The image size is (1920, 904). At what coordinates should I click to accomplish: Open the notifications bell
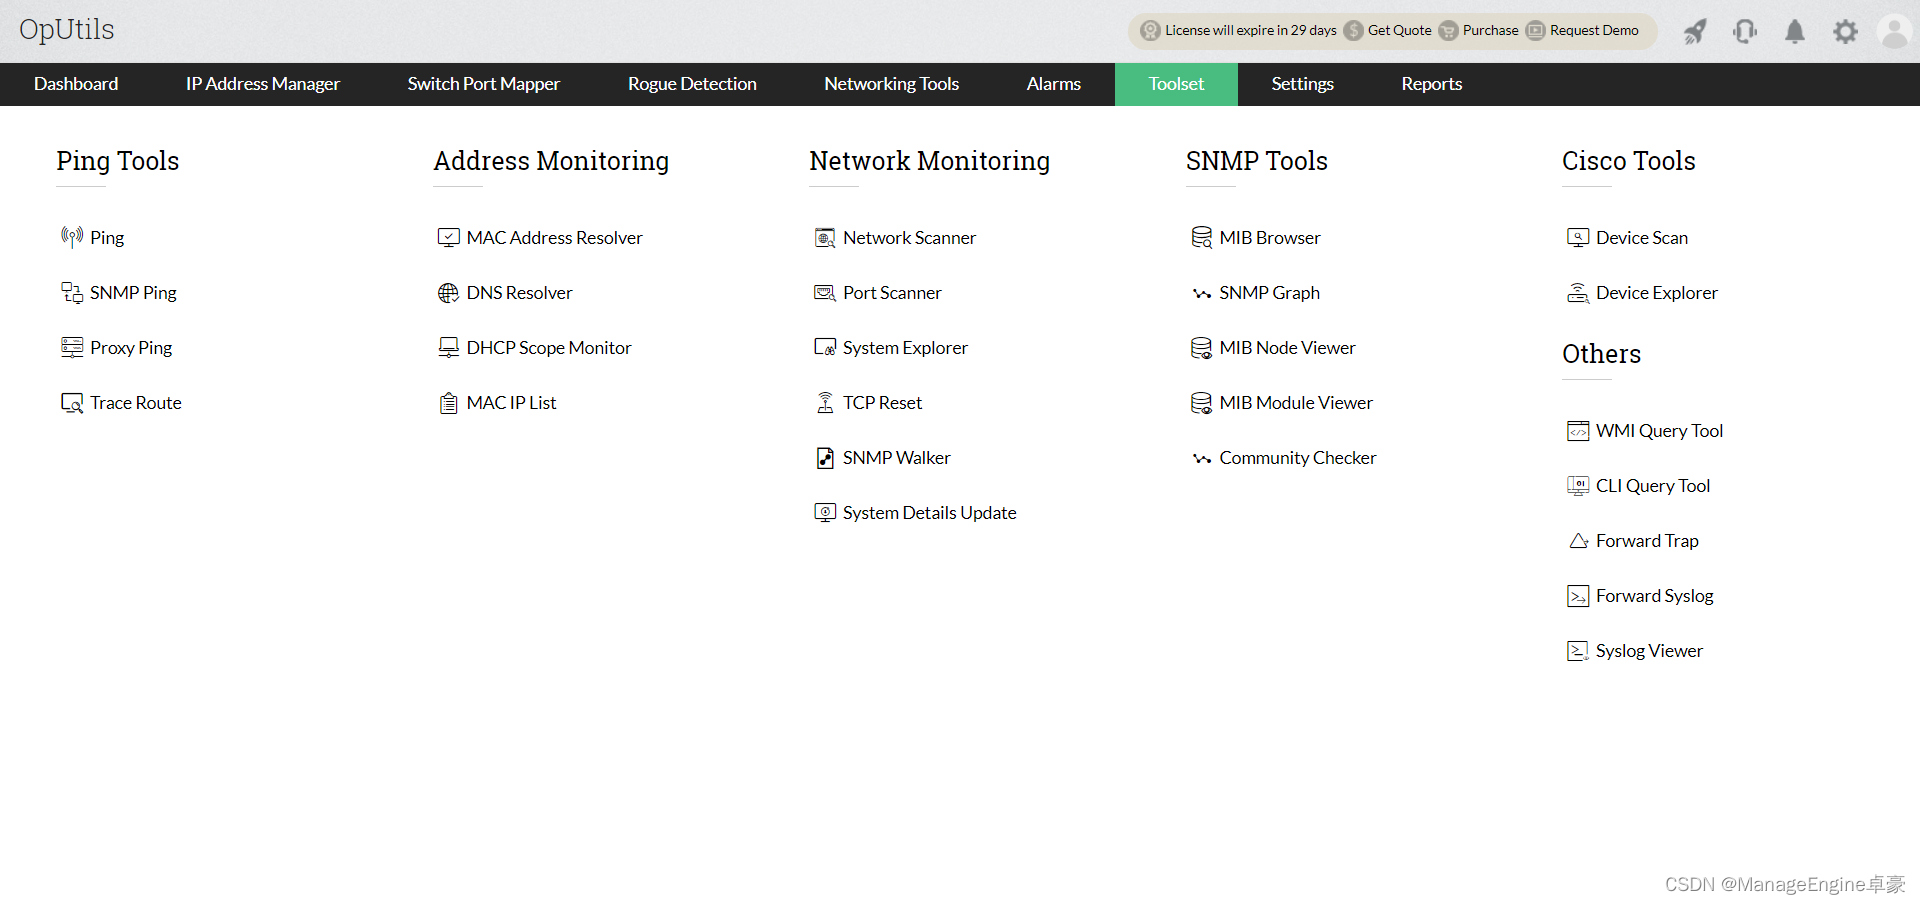click(1795, 31)
